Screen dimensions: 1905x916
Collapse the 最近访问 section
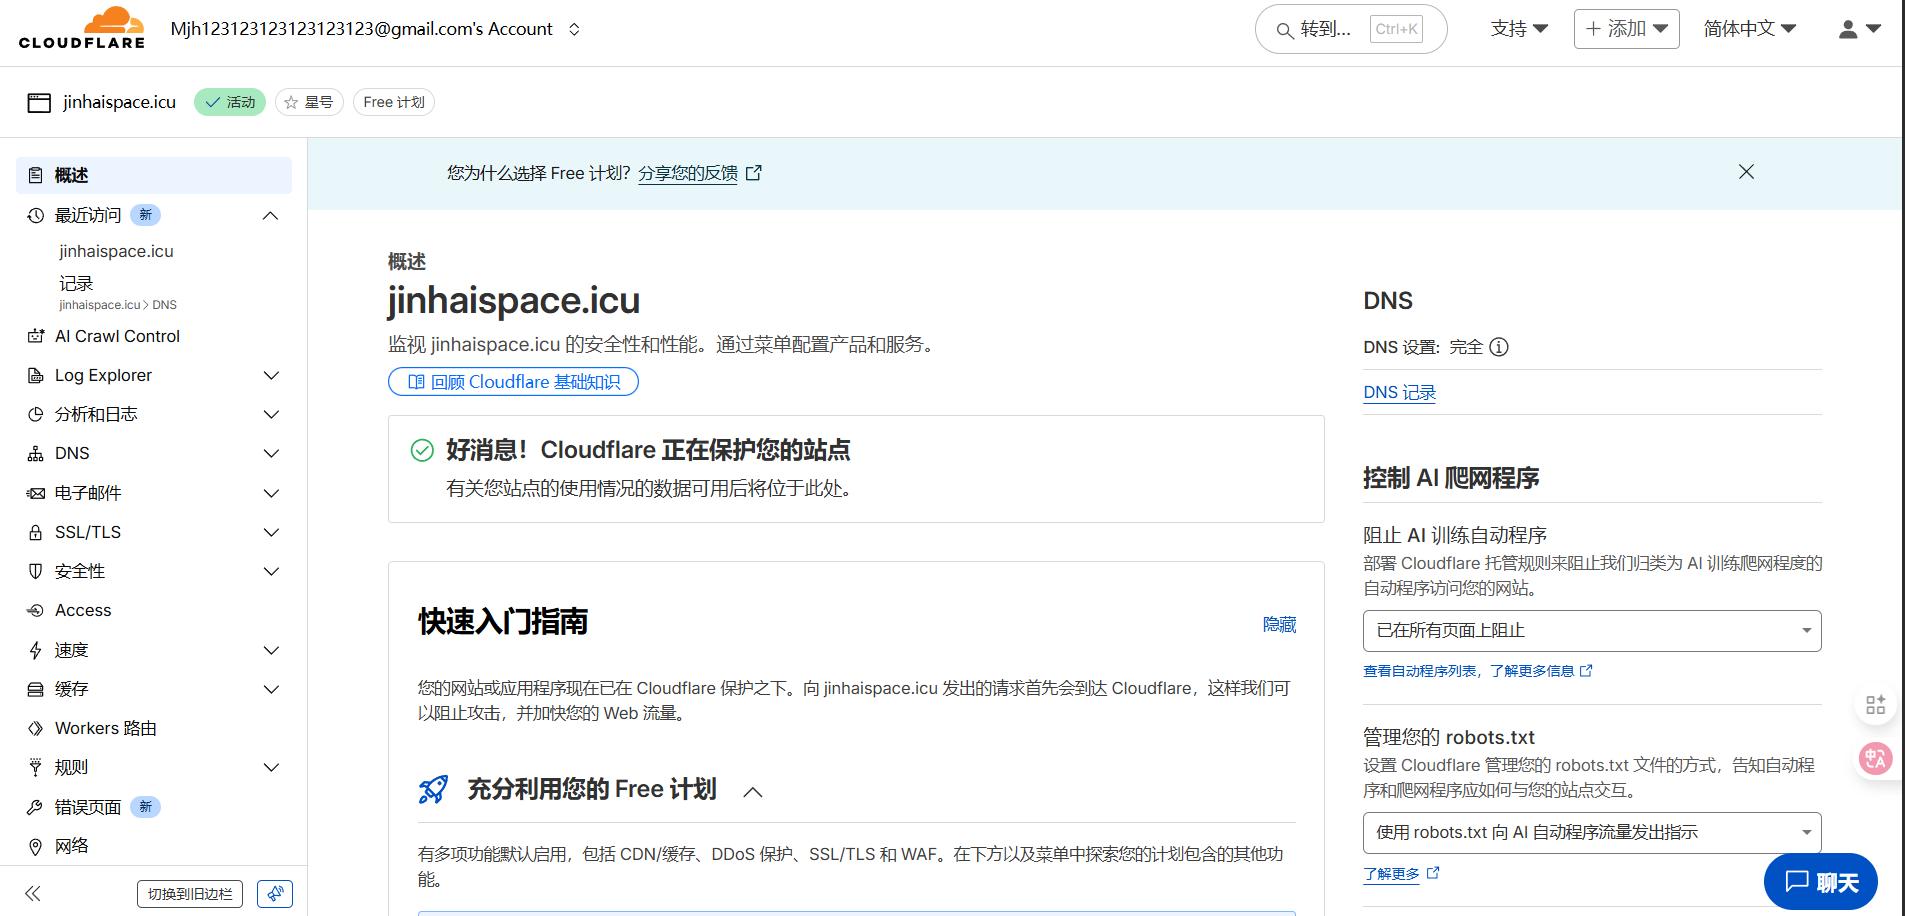pos(270,216)
